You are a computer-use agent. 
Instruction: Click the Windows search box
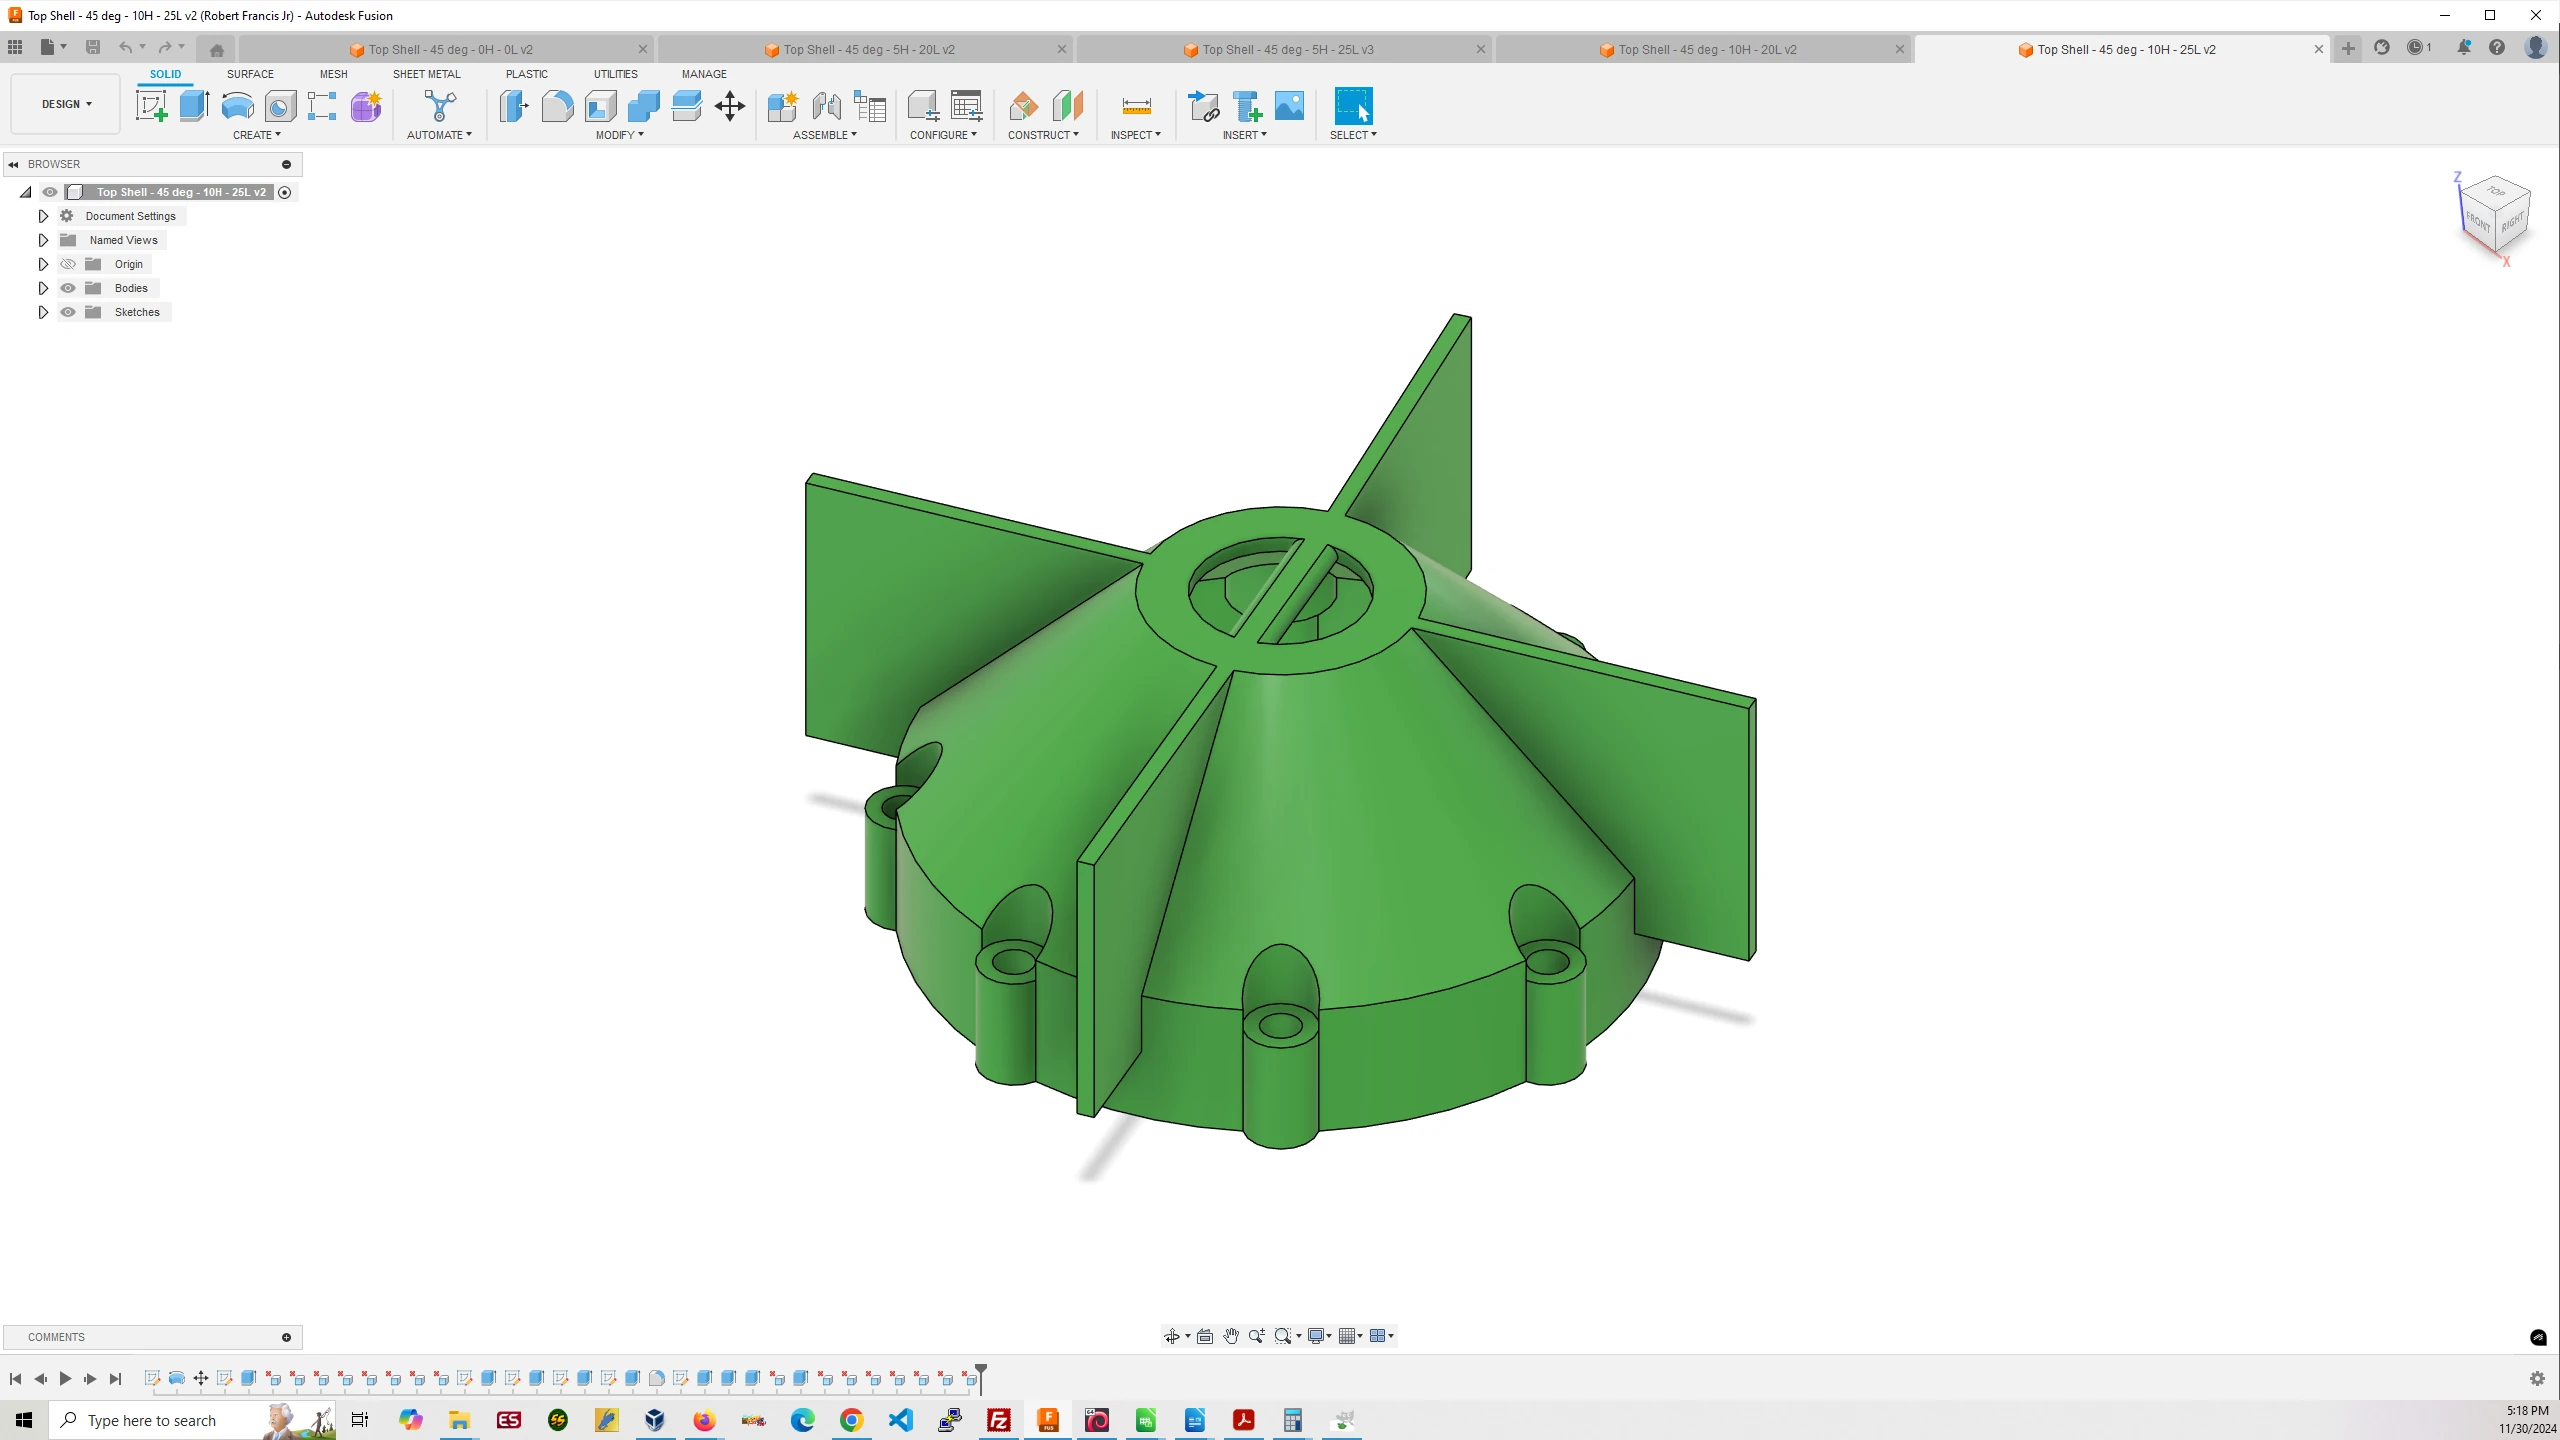192,1420
